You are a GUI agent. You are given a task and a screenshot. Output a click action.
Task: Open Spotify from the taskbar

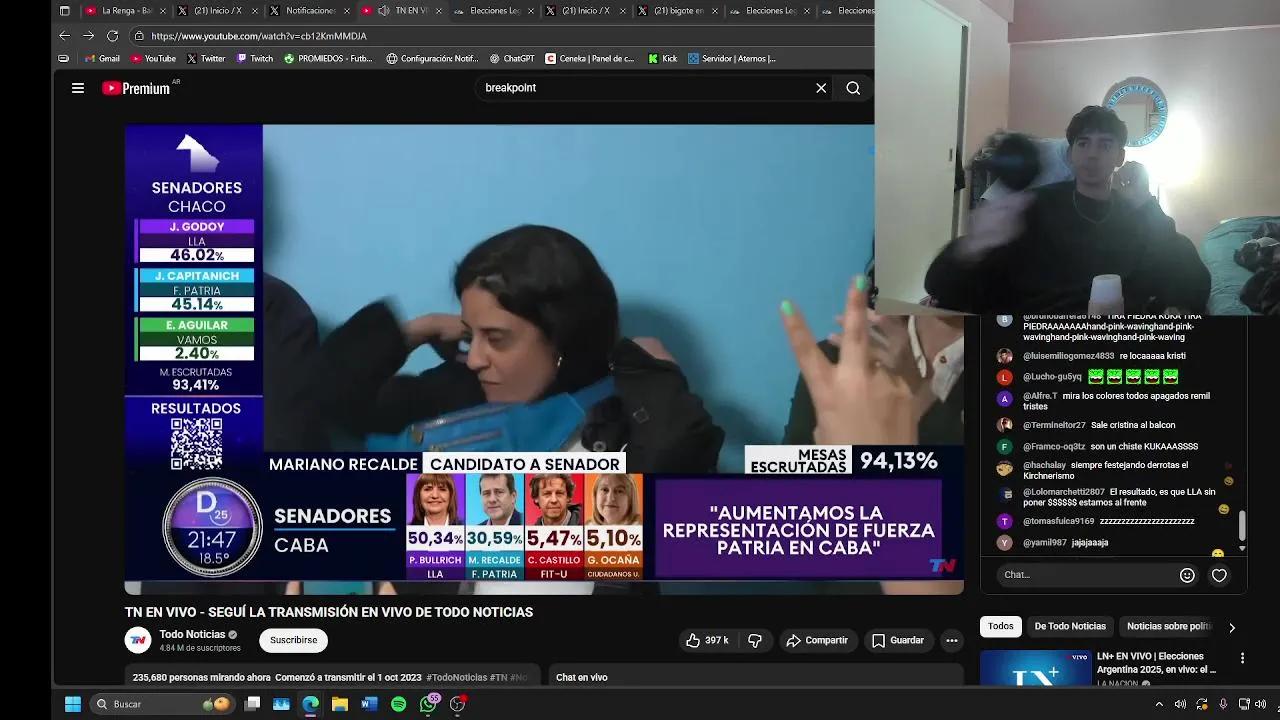[x=398, y=704]
